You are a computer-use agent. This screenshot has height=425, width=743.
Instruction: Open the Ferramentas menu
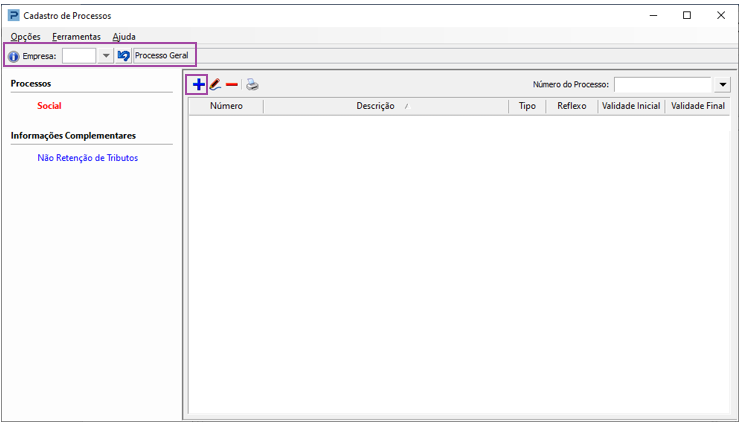(76, 36)
